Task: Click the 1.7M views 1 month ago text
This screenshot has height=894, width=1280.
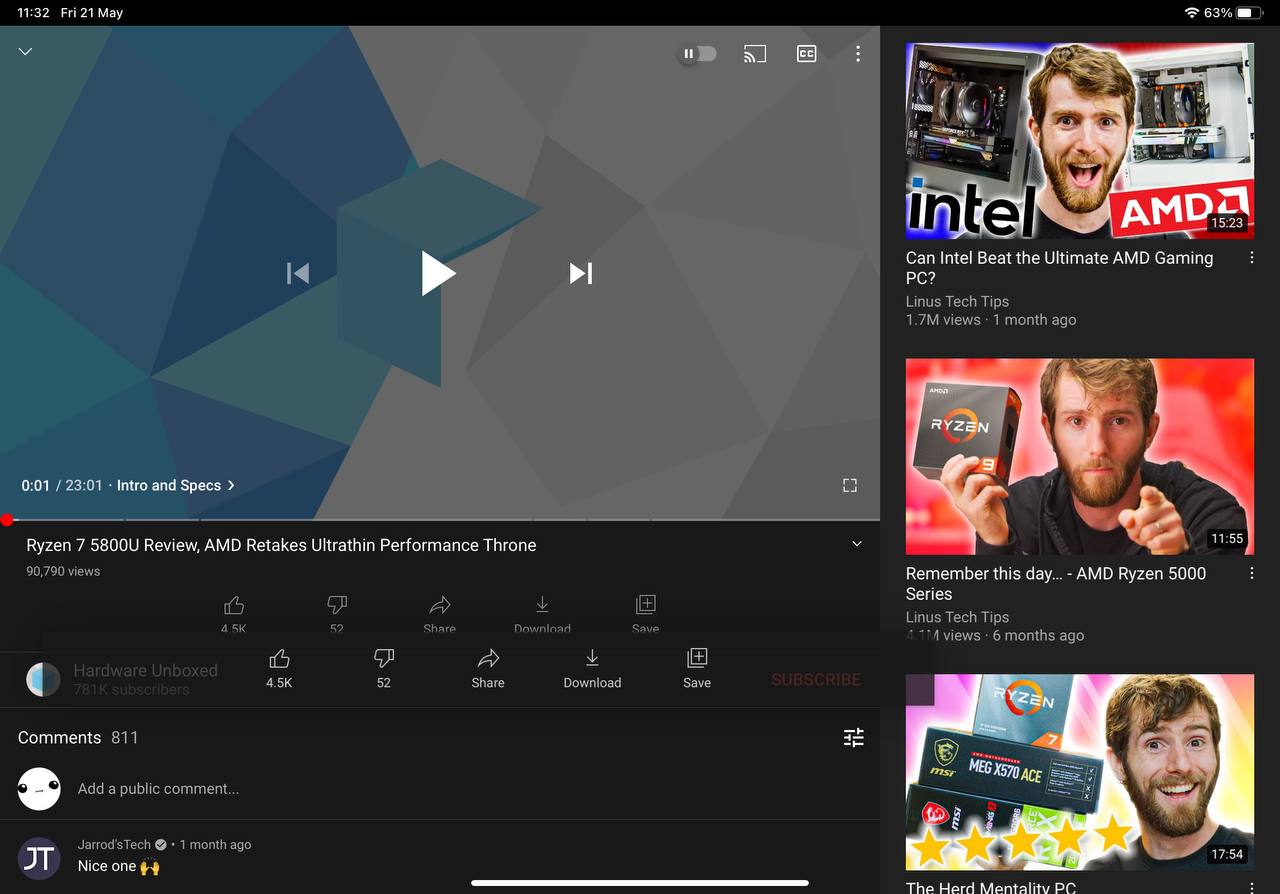Action: pyautogui.click(x=991, y=320)
